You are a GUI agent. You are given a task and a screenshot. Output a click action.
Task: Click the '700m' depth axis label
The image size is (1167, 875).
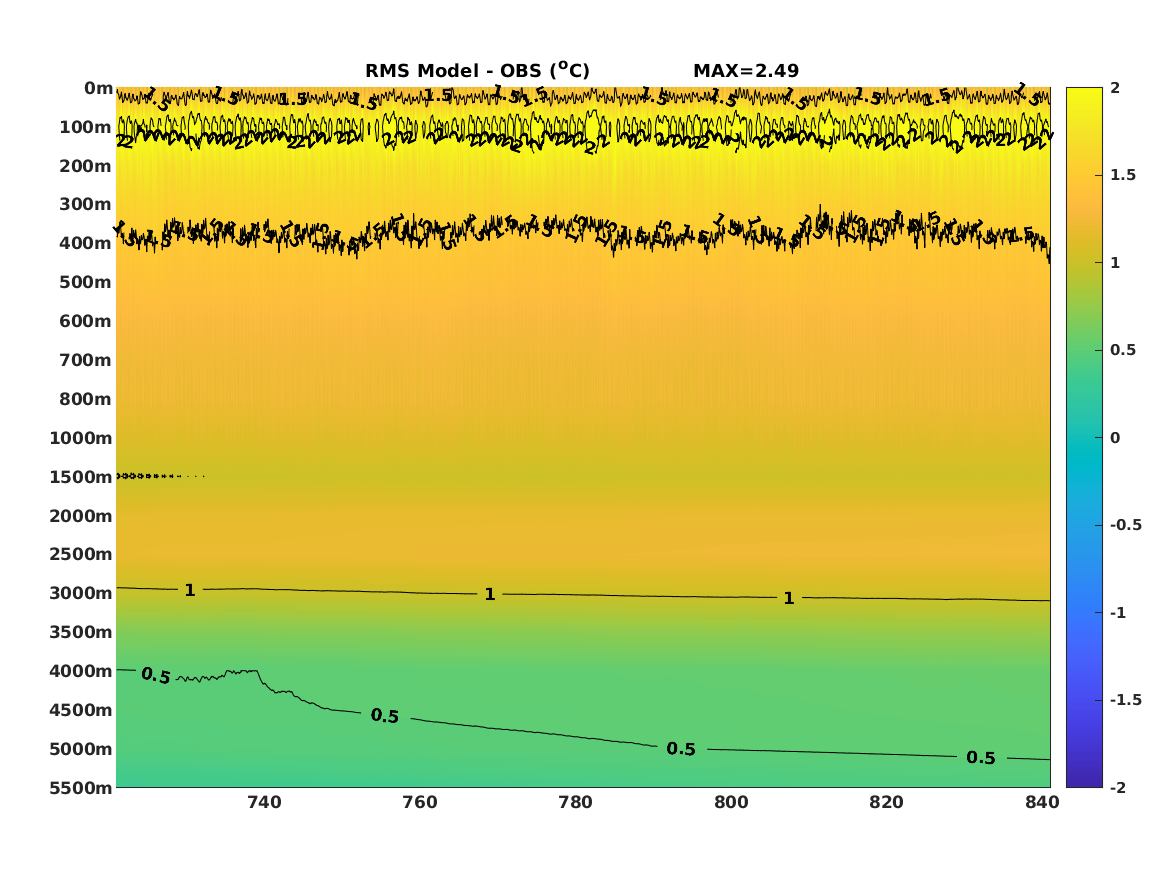pos(86,360)
